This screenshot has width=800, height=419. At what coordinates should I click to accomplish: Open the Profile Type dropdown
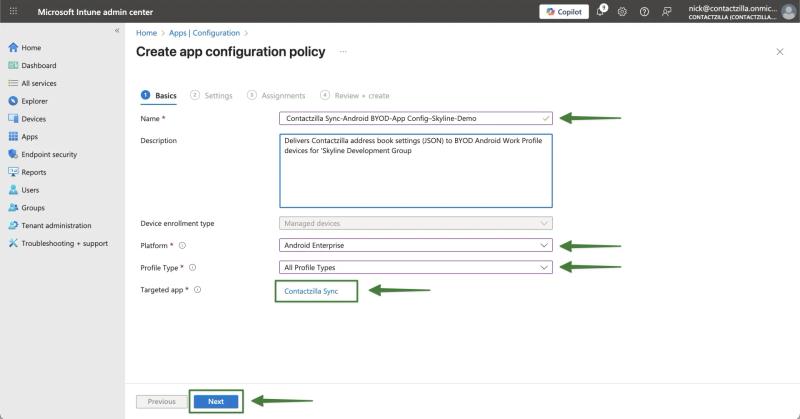point(415,267)
